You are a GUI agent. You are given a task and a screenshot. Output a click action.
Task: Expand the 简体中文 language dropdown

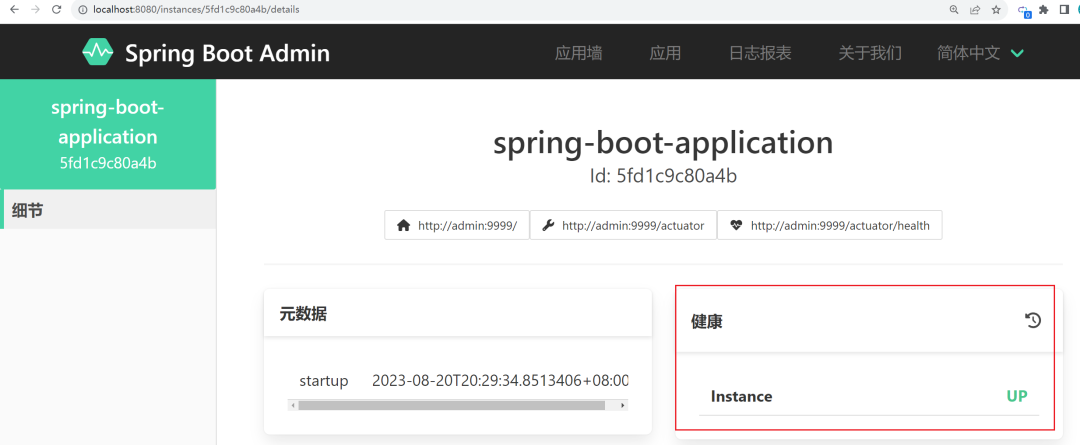pos(981,53)
